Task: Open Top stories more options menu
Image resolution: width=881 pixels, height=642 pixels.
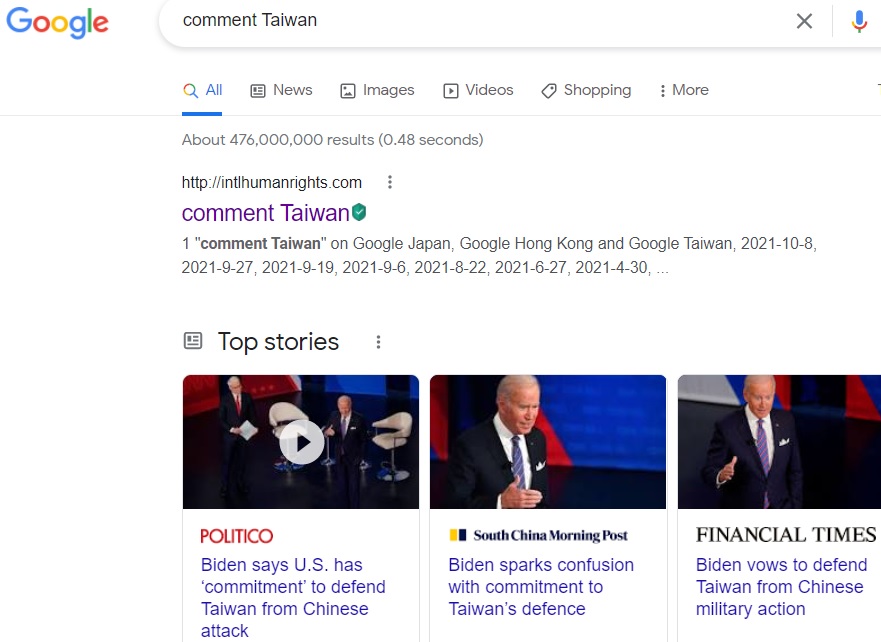Action: click(x=378, y=342)
